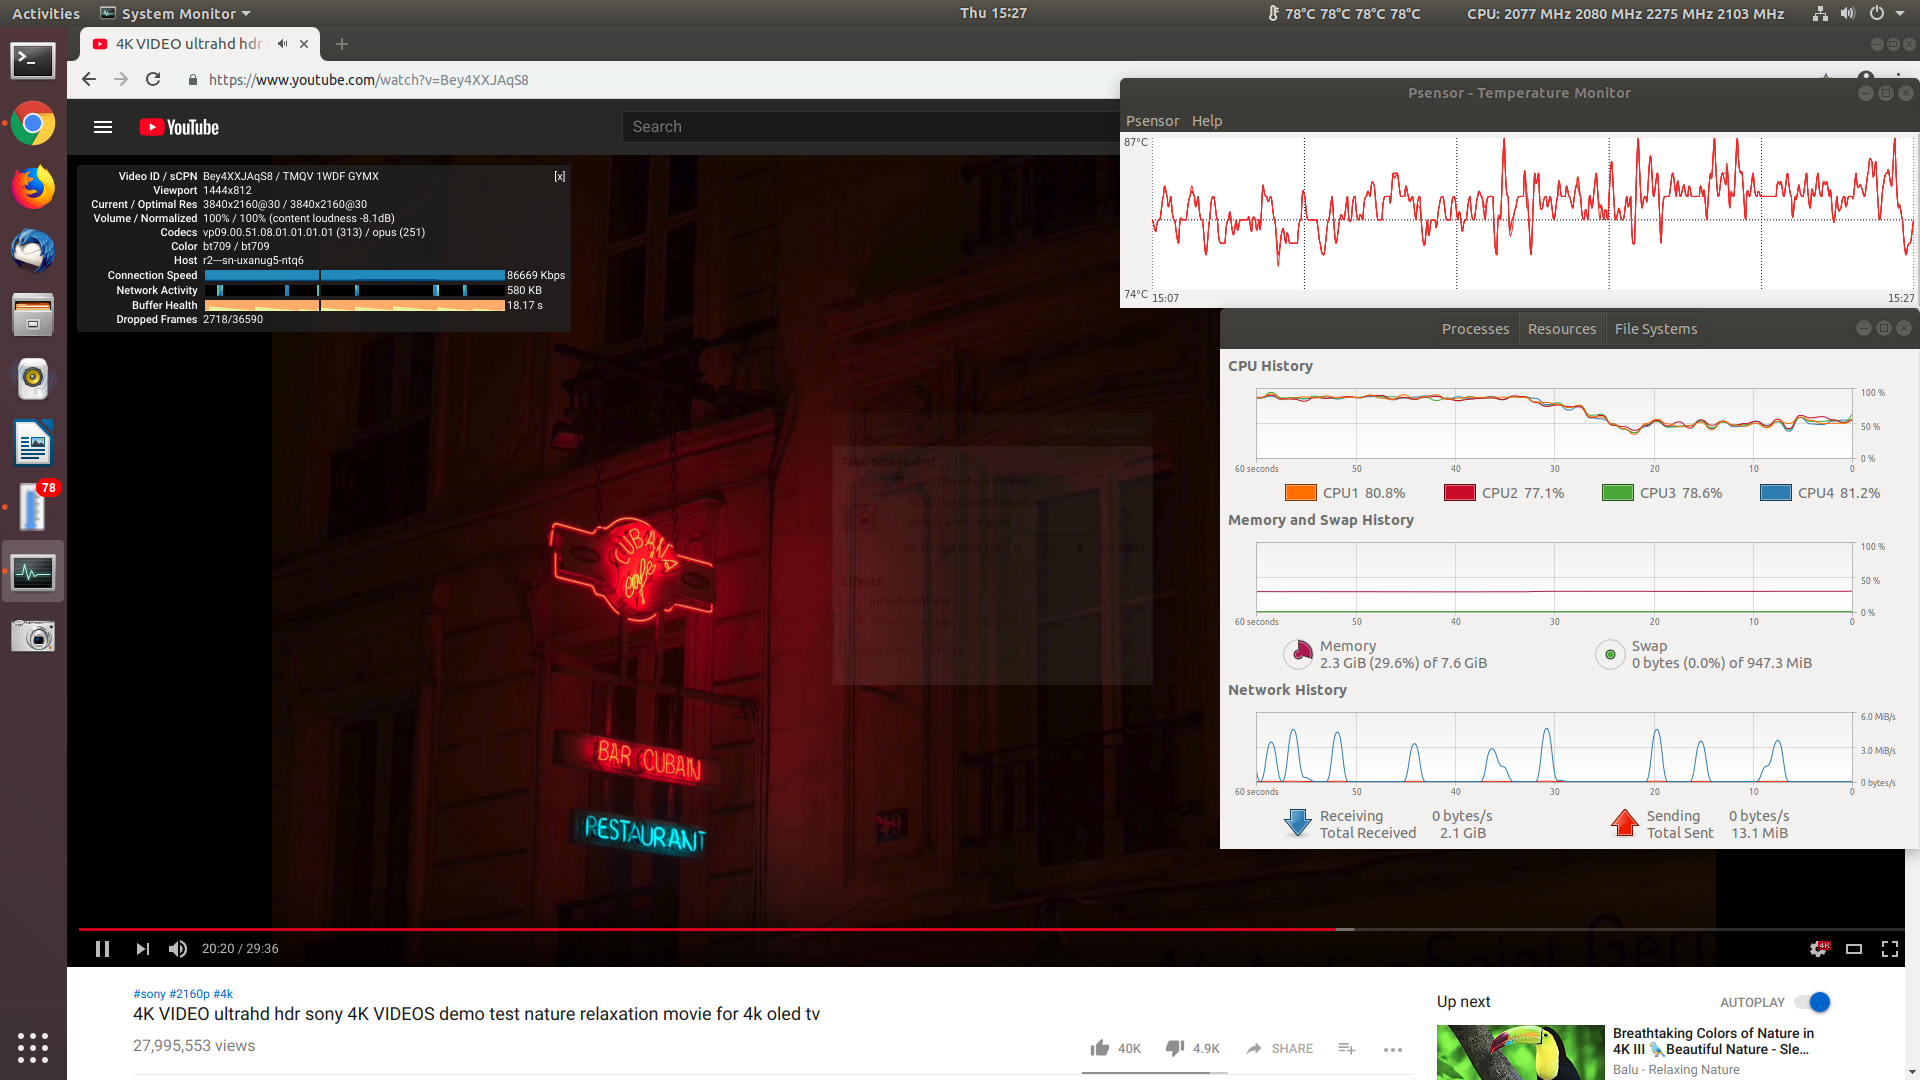1920x1080 pixels.
Task: Seek on the video progress bar
Action: click(991, 929)
